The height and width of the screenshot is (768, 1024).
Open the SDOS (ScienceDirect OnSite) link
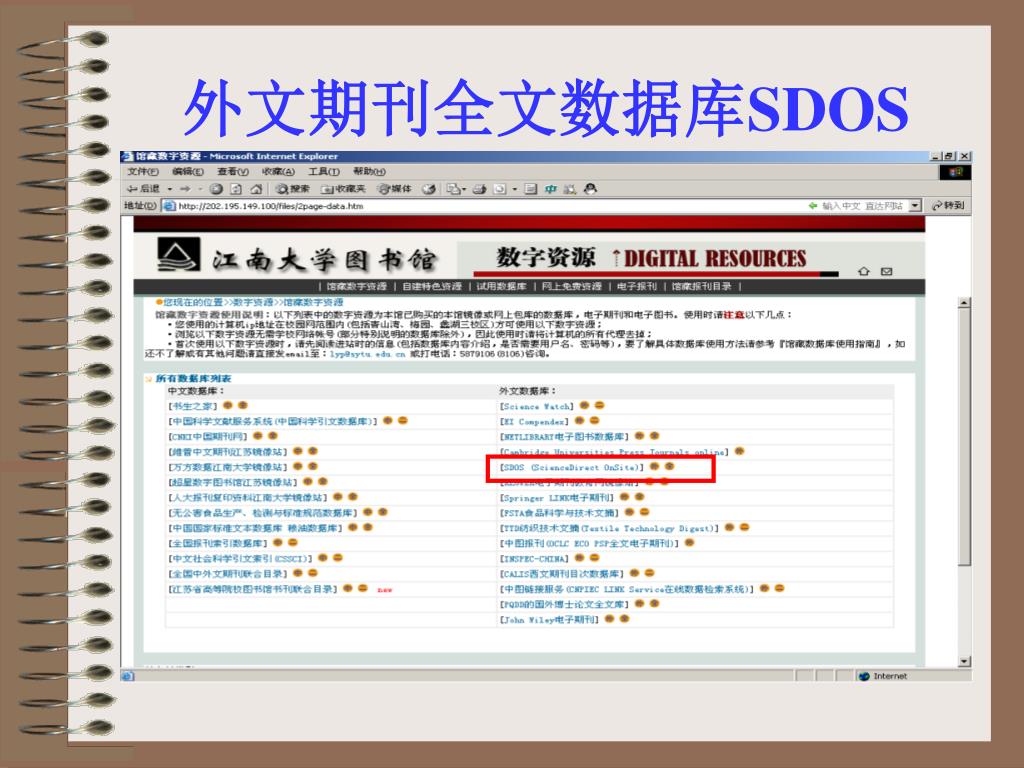(x=571, y=467)
